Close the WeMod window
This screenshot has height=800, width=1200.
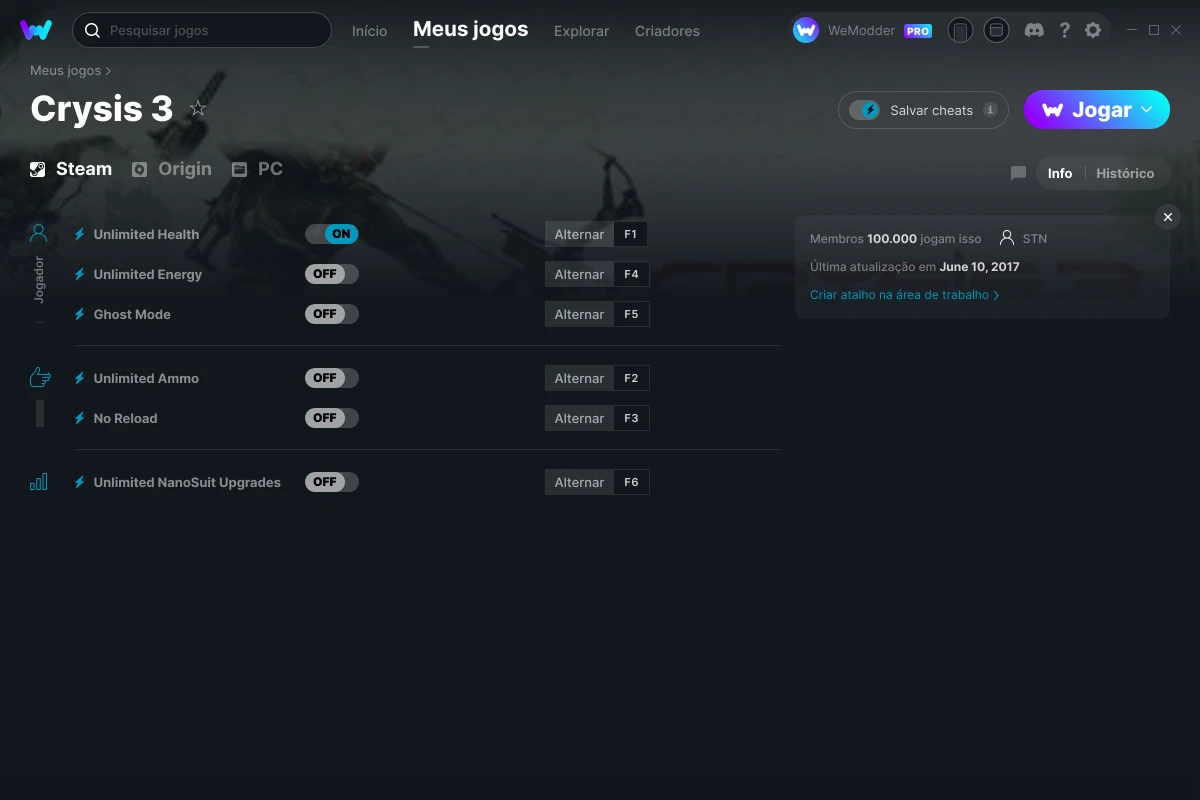point(1176,30)
